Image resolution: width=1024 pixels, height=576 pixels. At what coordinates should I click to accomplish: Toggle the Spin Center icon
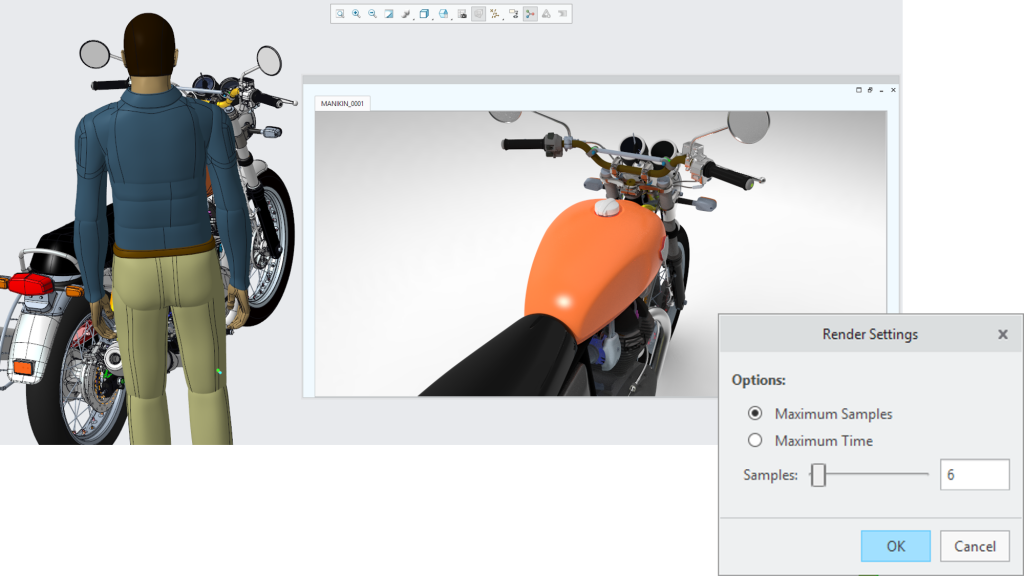(x=530, y=14)
